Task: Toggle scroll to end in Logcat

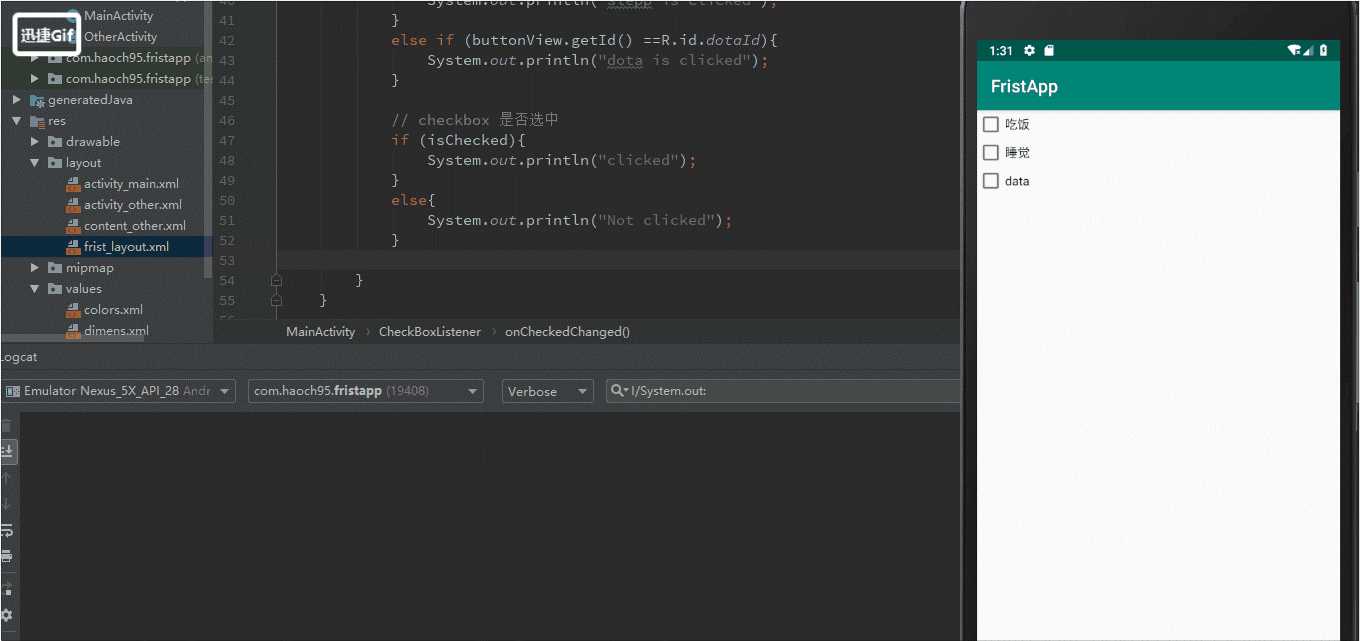Action: point(6,451)
